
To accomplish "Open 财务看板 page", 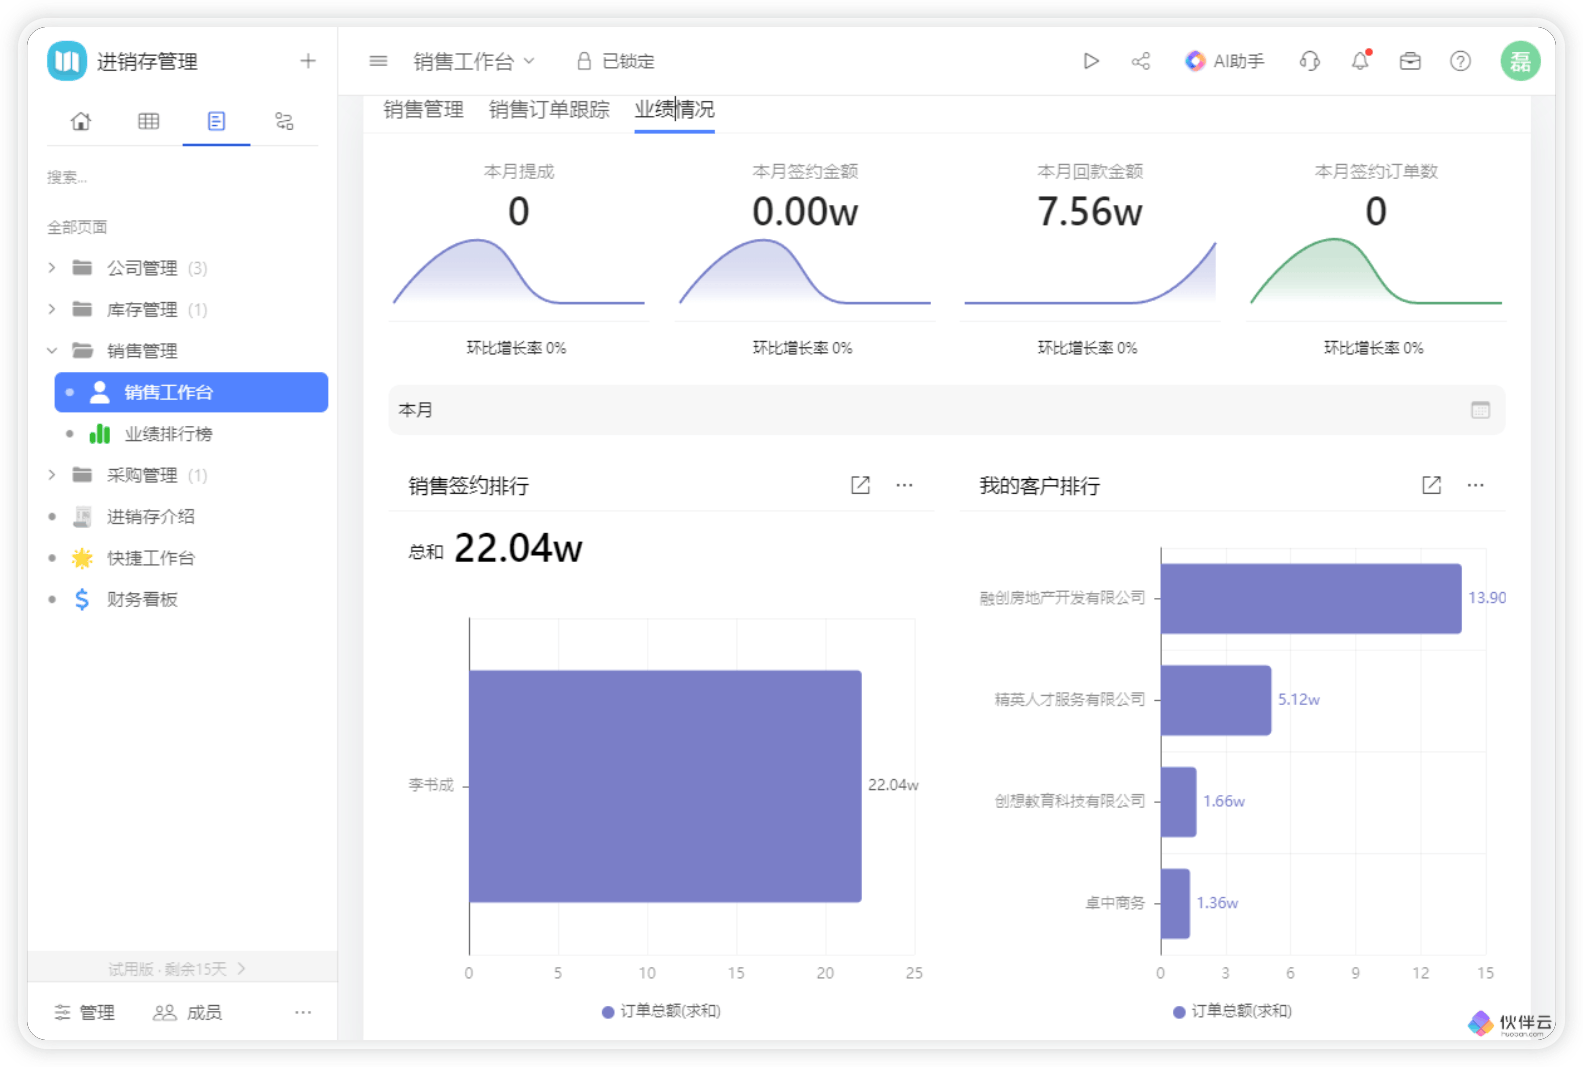I will click(142, 599).
